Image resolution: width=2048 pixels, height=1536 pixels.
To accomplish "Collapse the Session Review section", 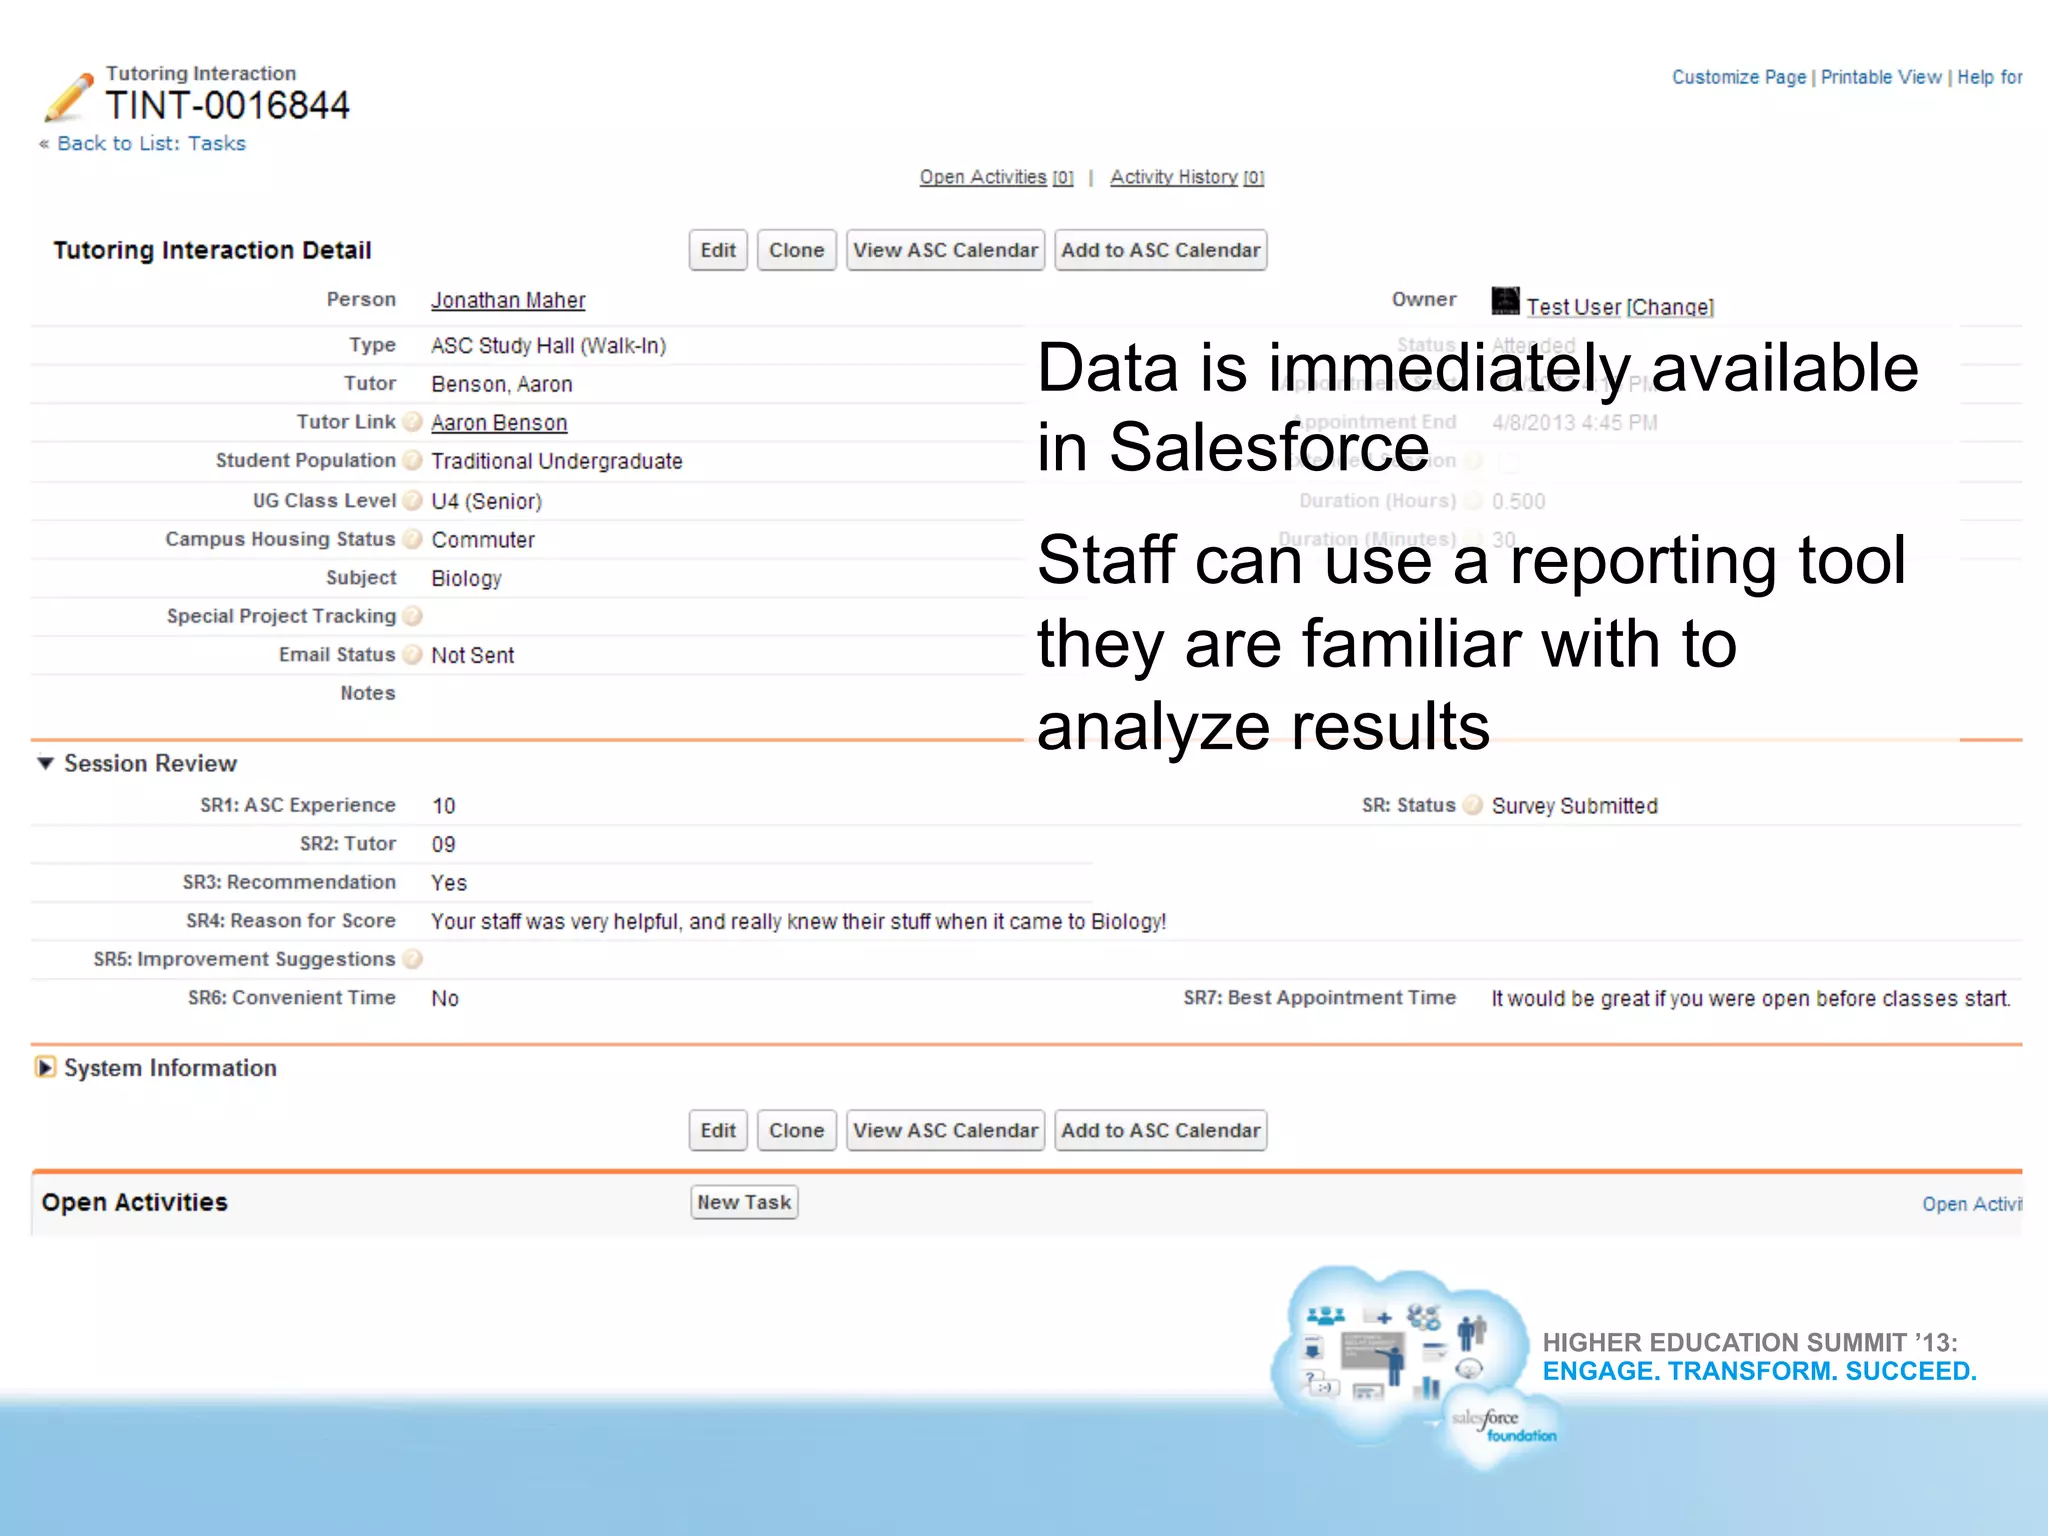I will point(45,763).
